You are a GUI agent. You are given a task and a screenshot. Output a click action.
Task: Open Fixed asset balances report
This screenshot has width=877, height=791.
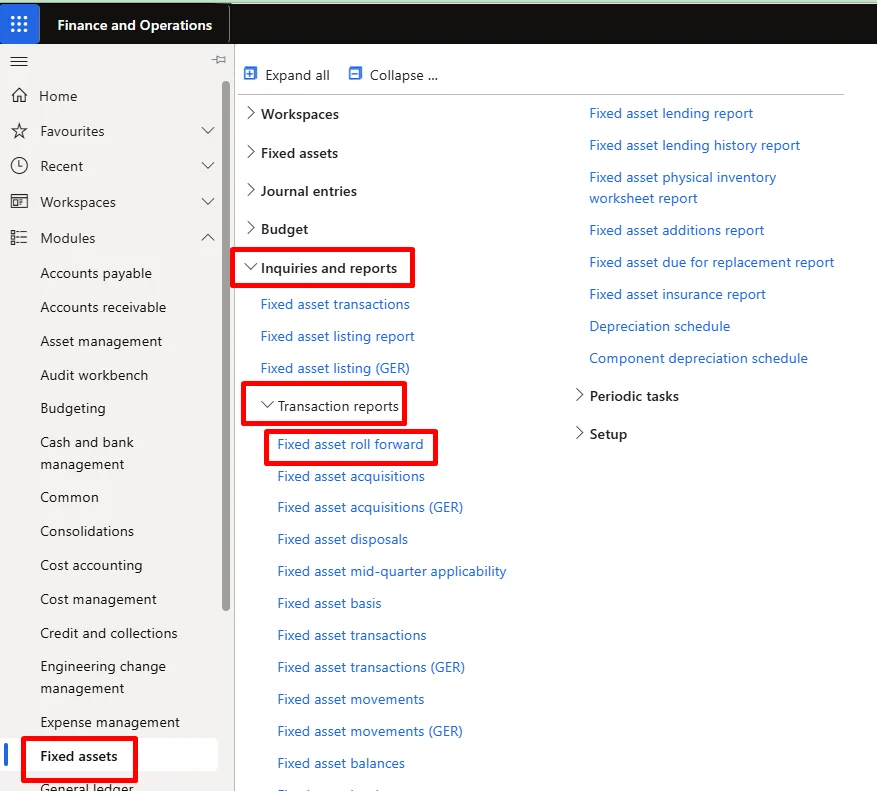341,763
